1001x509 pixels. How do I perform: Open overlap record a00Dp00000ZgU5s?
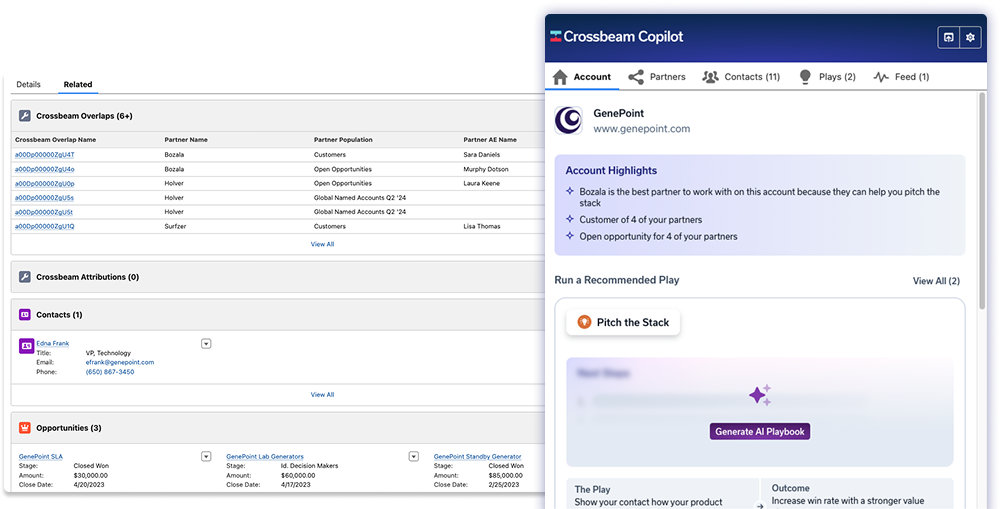[x=45, y=198]
